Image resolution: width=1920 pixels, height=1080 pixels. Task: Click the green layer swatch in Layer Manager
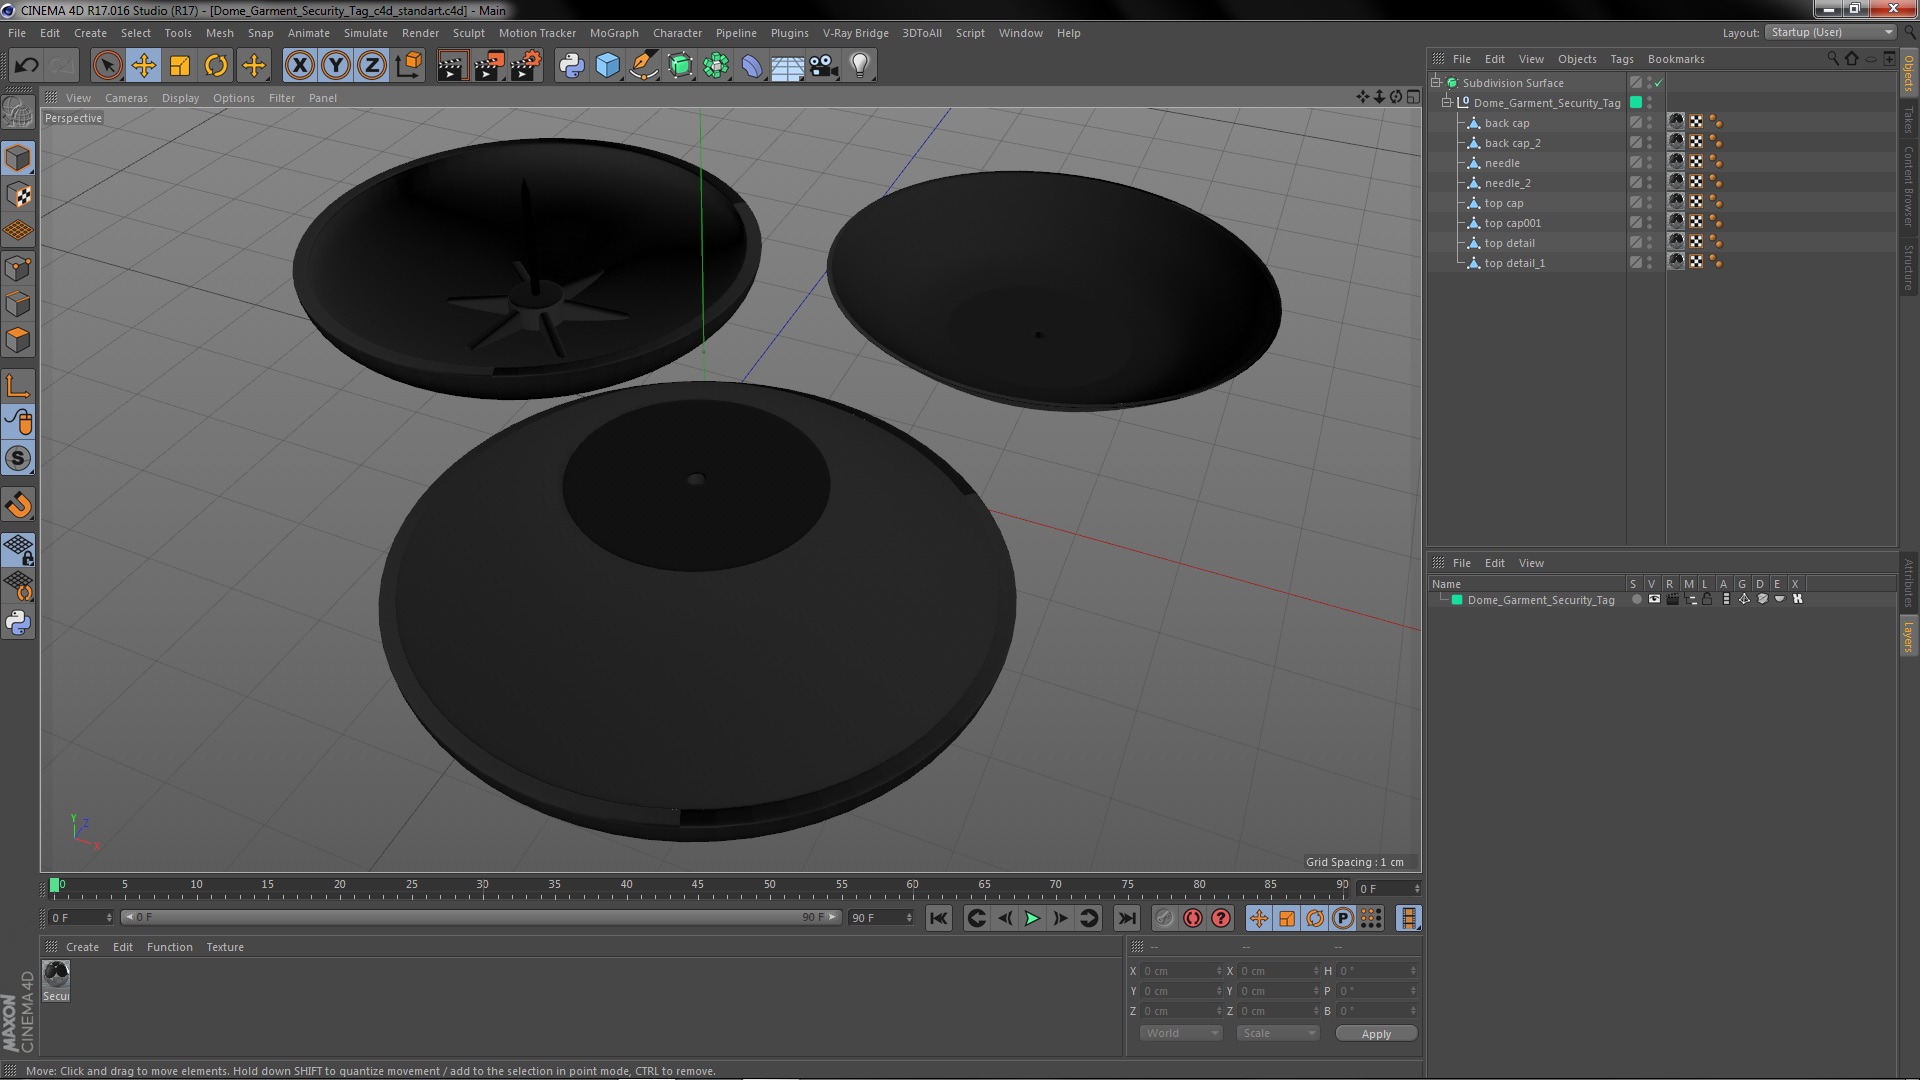click(1457, 600)
